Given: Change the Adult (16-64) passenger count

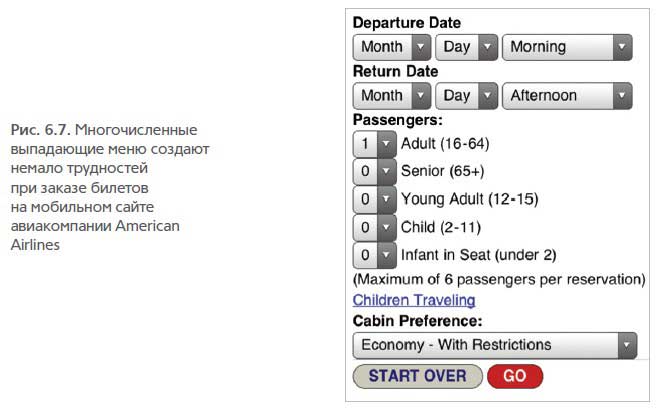Looking at the screenshot, I should [375, 144].
